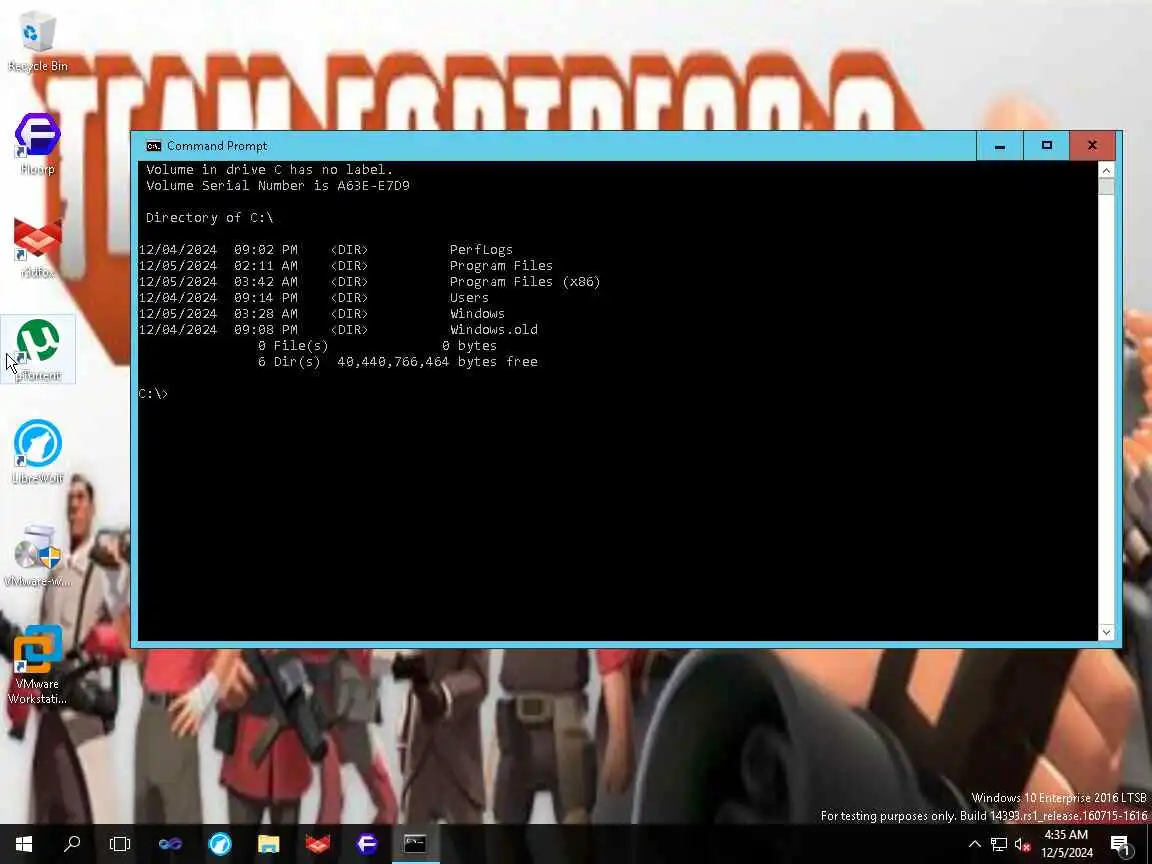Select the VMware Workstation desktop shortcut
The width and height of the screenshot is (1152, 864).
[x=37, y=665]
